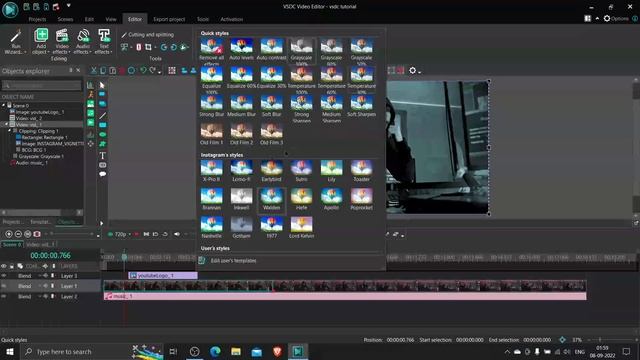This screenshot has height=360, width=640.
Task: Click the crop tool icon in Tools
Action: click(148, 47)
